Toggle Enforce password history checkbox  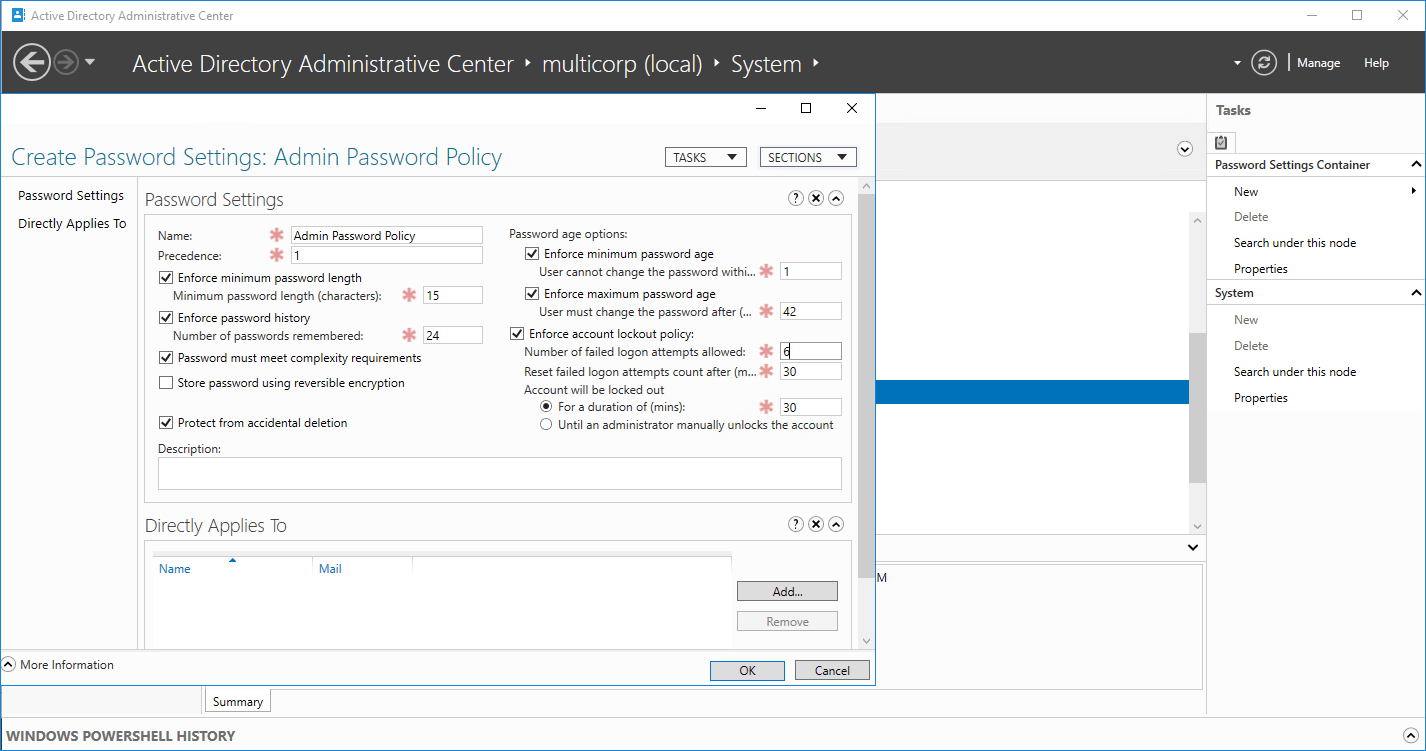(x=166, y=318)
